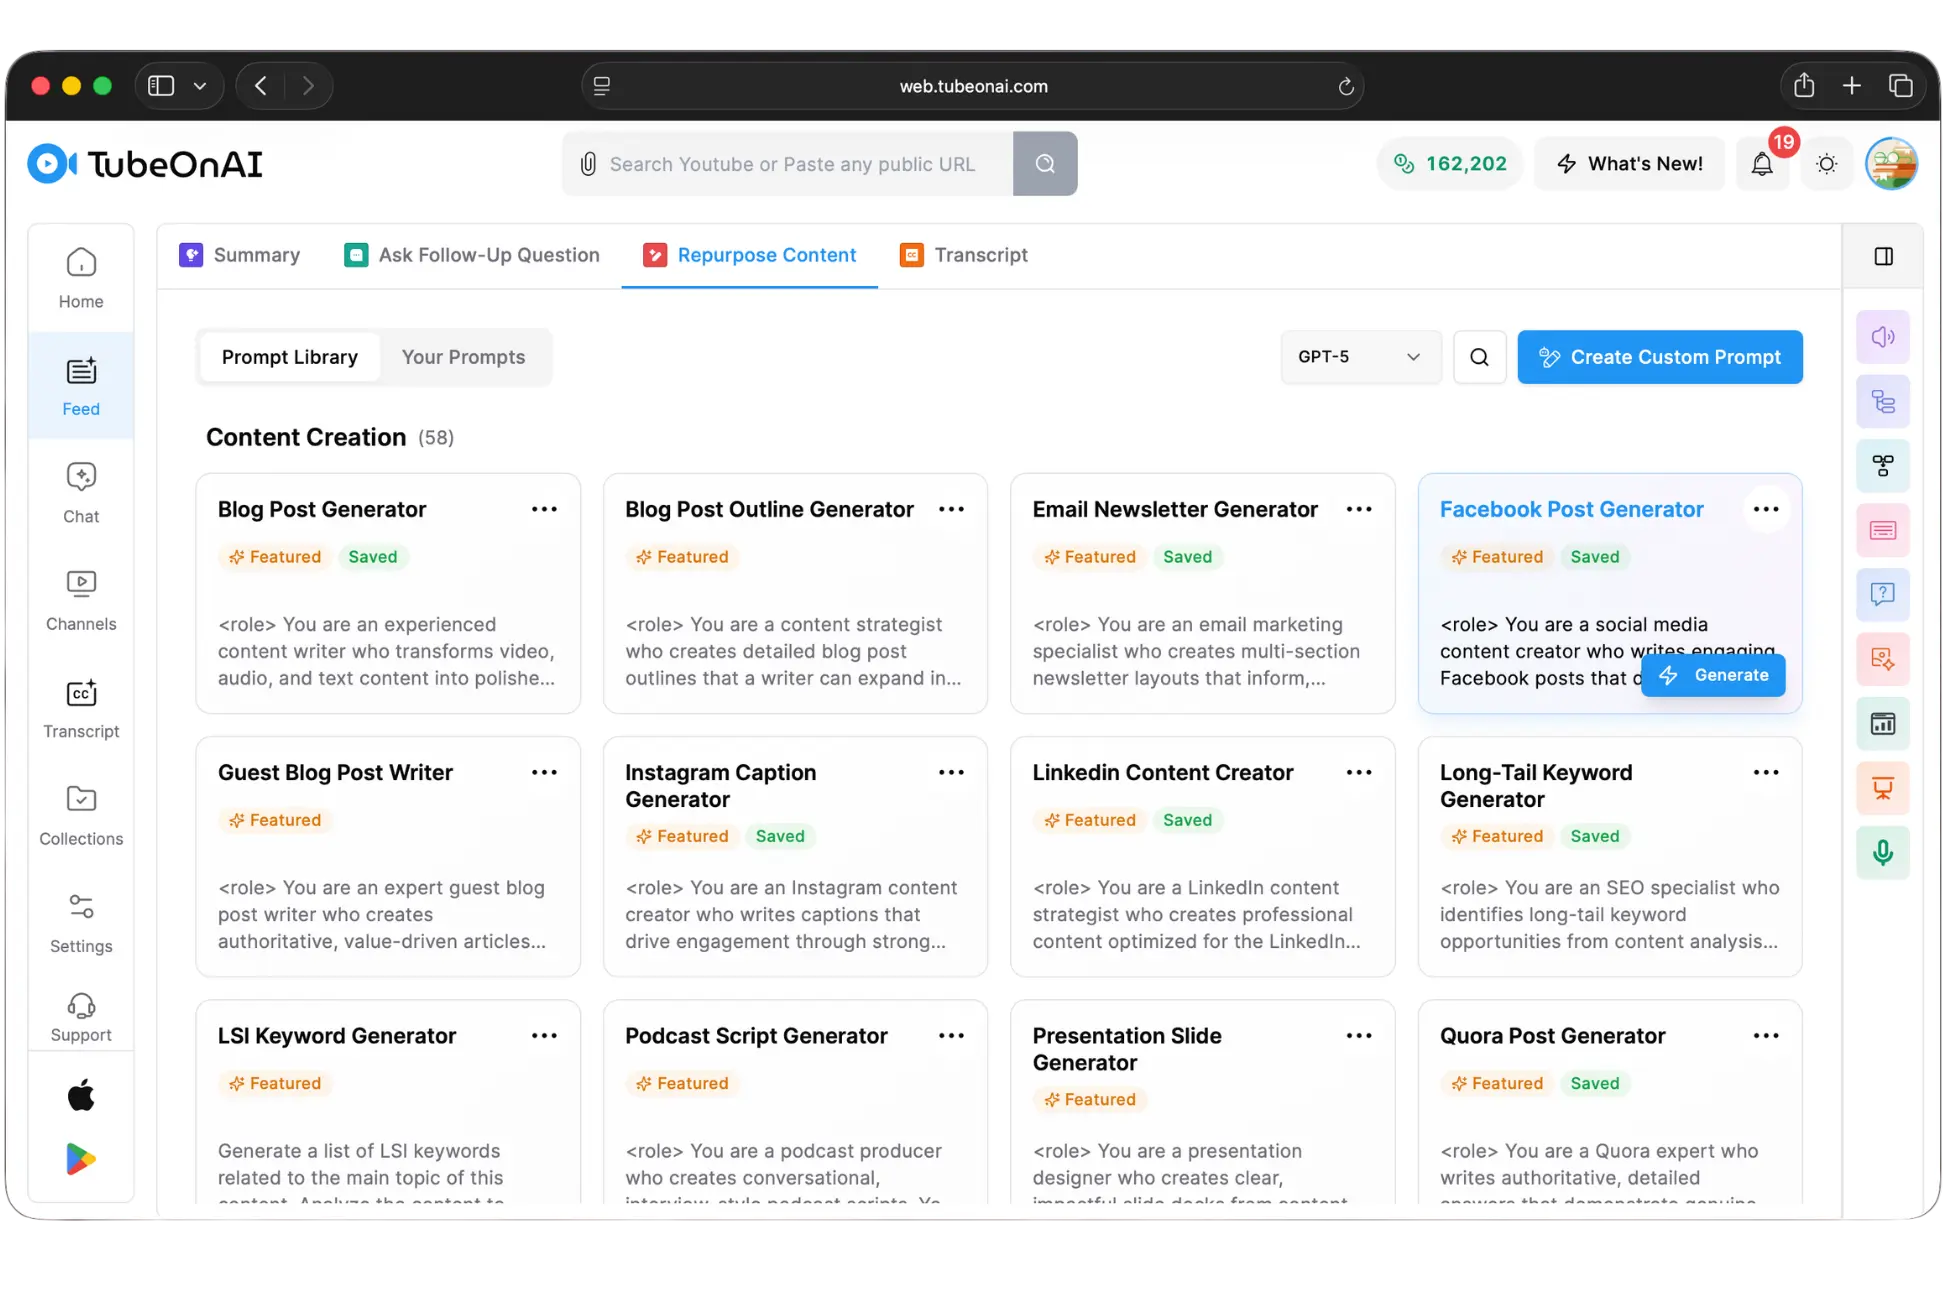Open the Home section in the sidebar
This screenshot has height=1302, width=1946.
[x=81, y=279]
